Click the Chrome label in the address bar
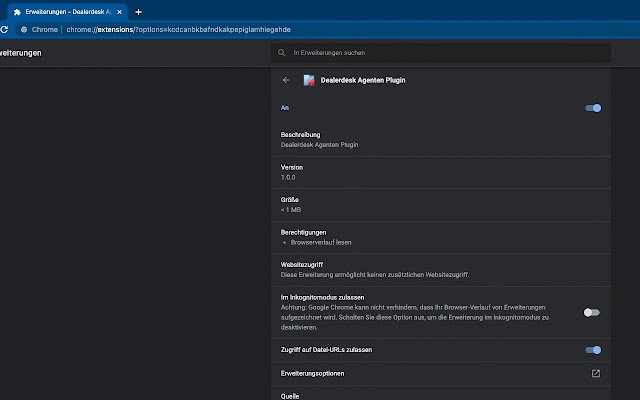Viewport: 640px width, 400px height. click(44, 29)
